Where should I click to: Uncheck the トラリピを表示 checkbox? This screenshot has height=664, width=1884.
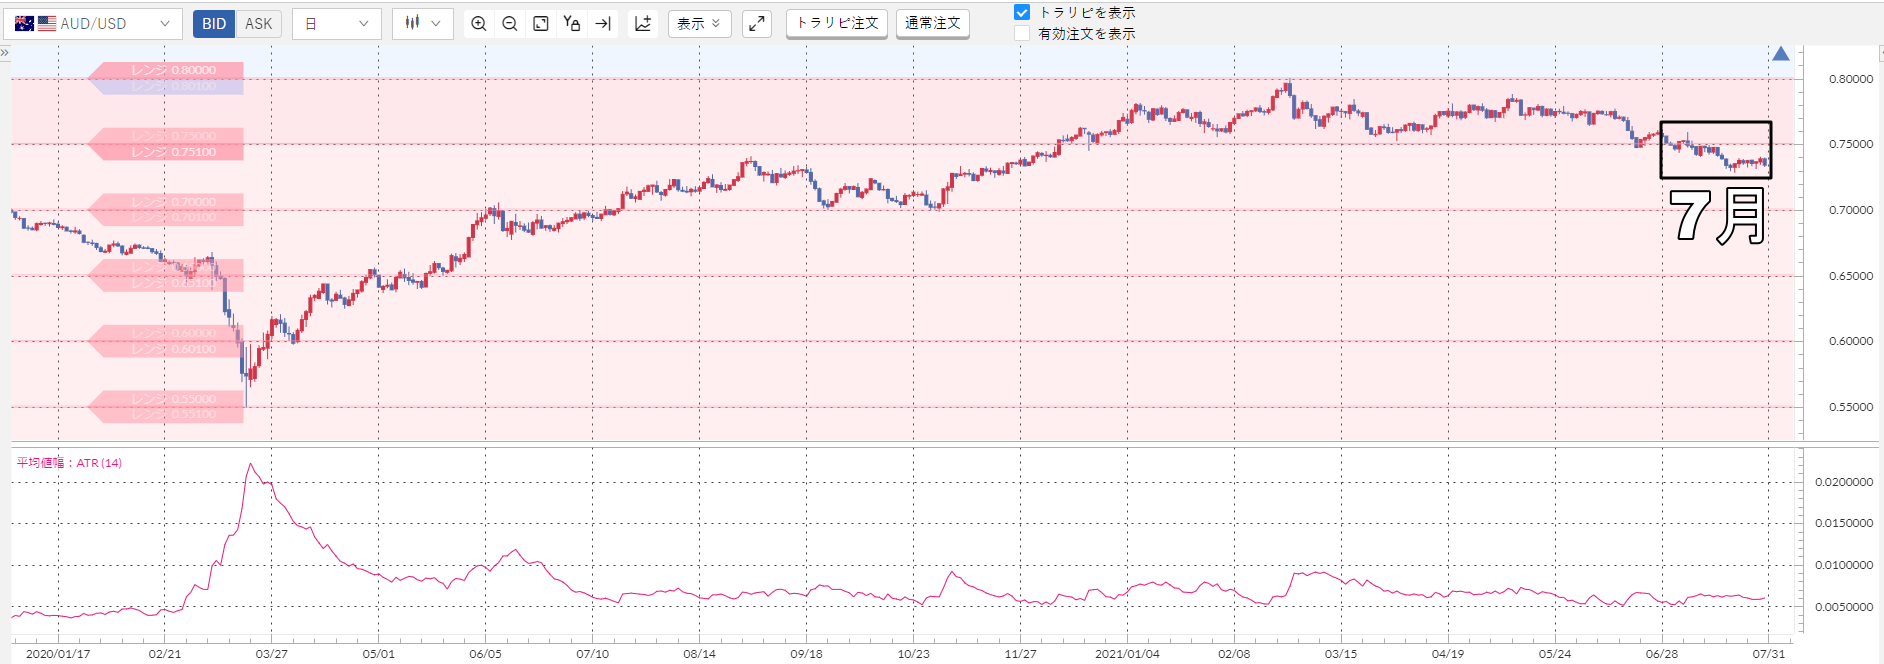1022,13
